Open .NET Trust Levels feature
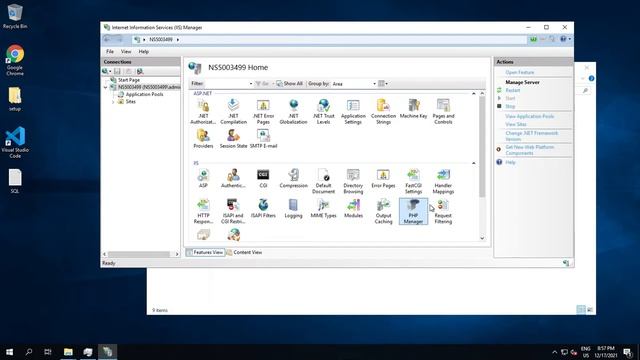 click(x=323, y=111)
